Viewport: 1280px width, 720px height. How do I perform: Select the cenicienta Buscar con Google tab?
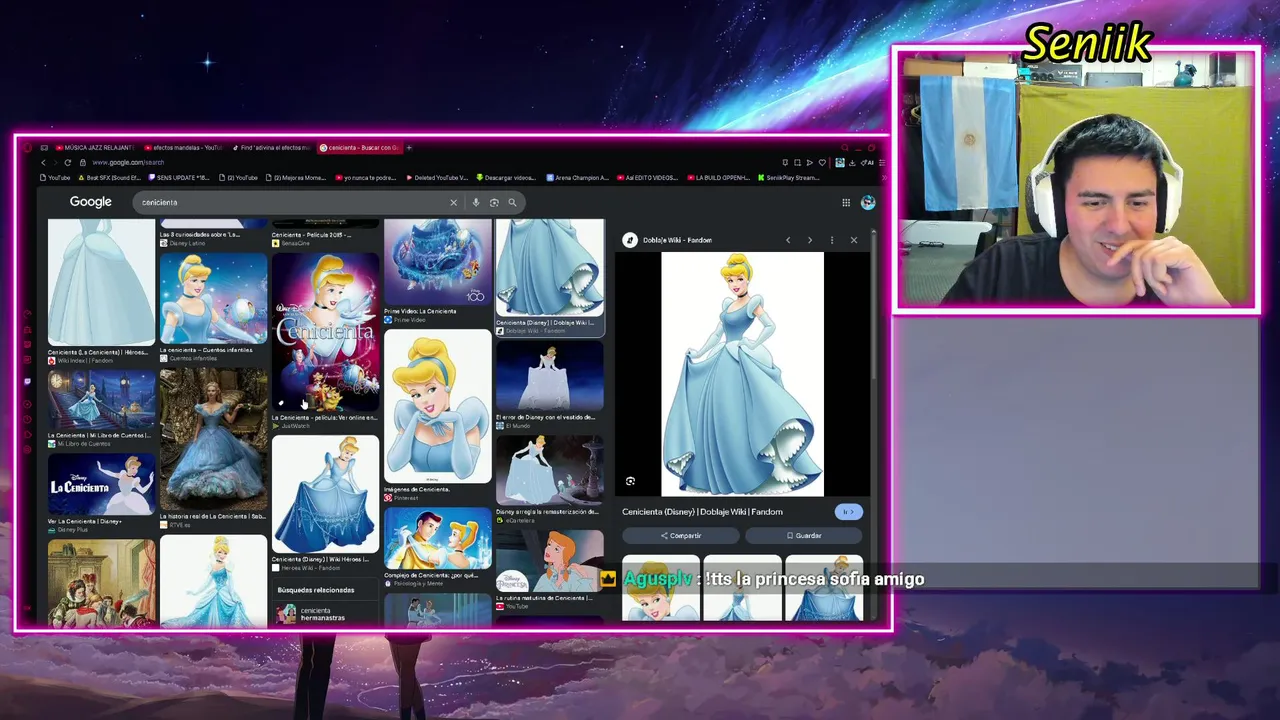[359, 148]
